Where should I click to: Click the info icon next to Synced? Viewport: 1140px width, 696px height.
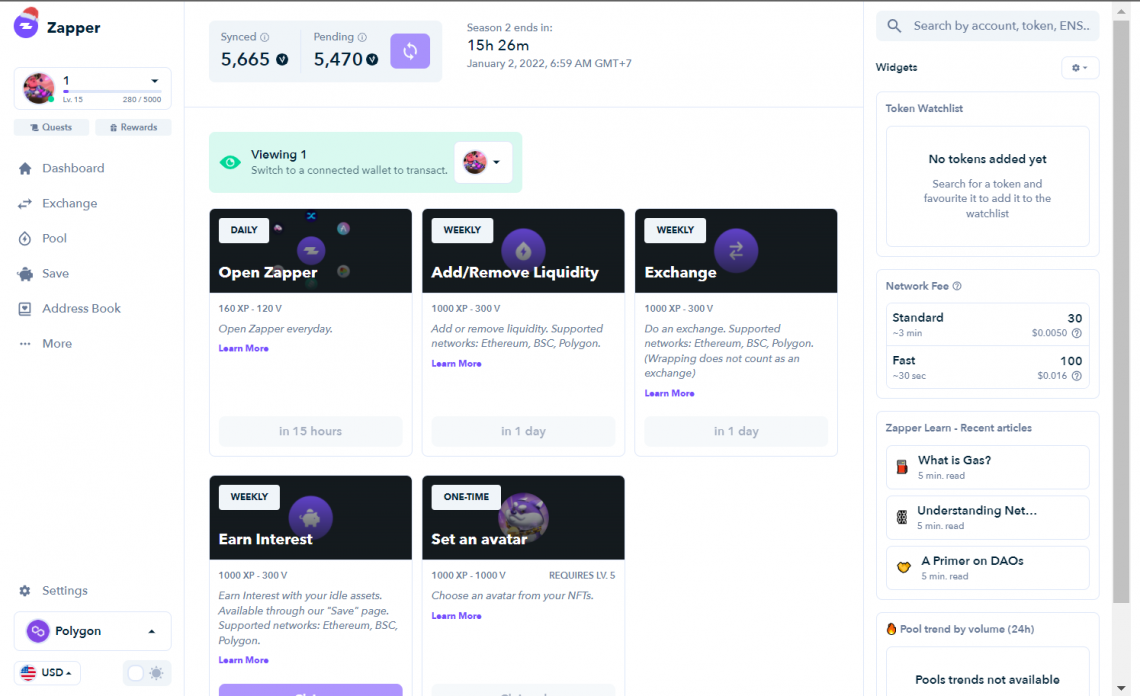coord(265,37)
